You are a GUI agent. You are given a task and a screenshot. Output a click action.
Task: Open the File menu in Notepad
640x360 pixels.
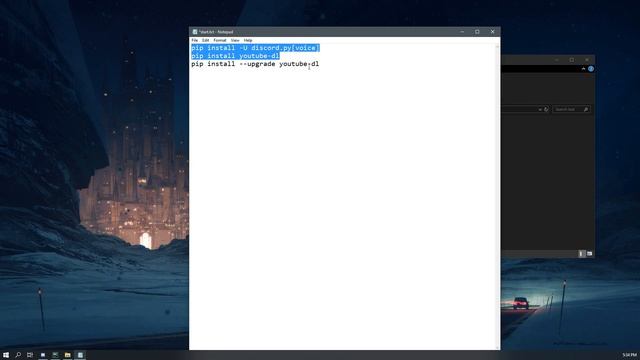coord(195,40)
